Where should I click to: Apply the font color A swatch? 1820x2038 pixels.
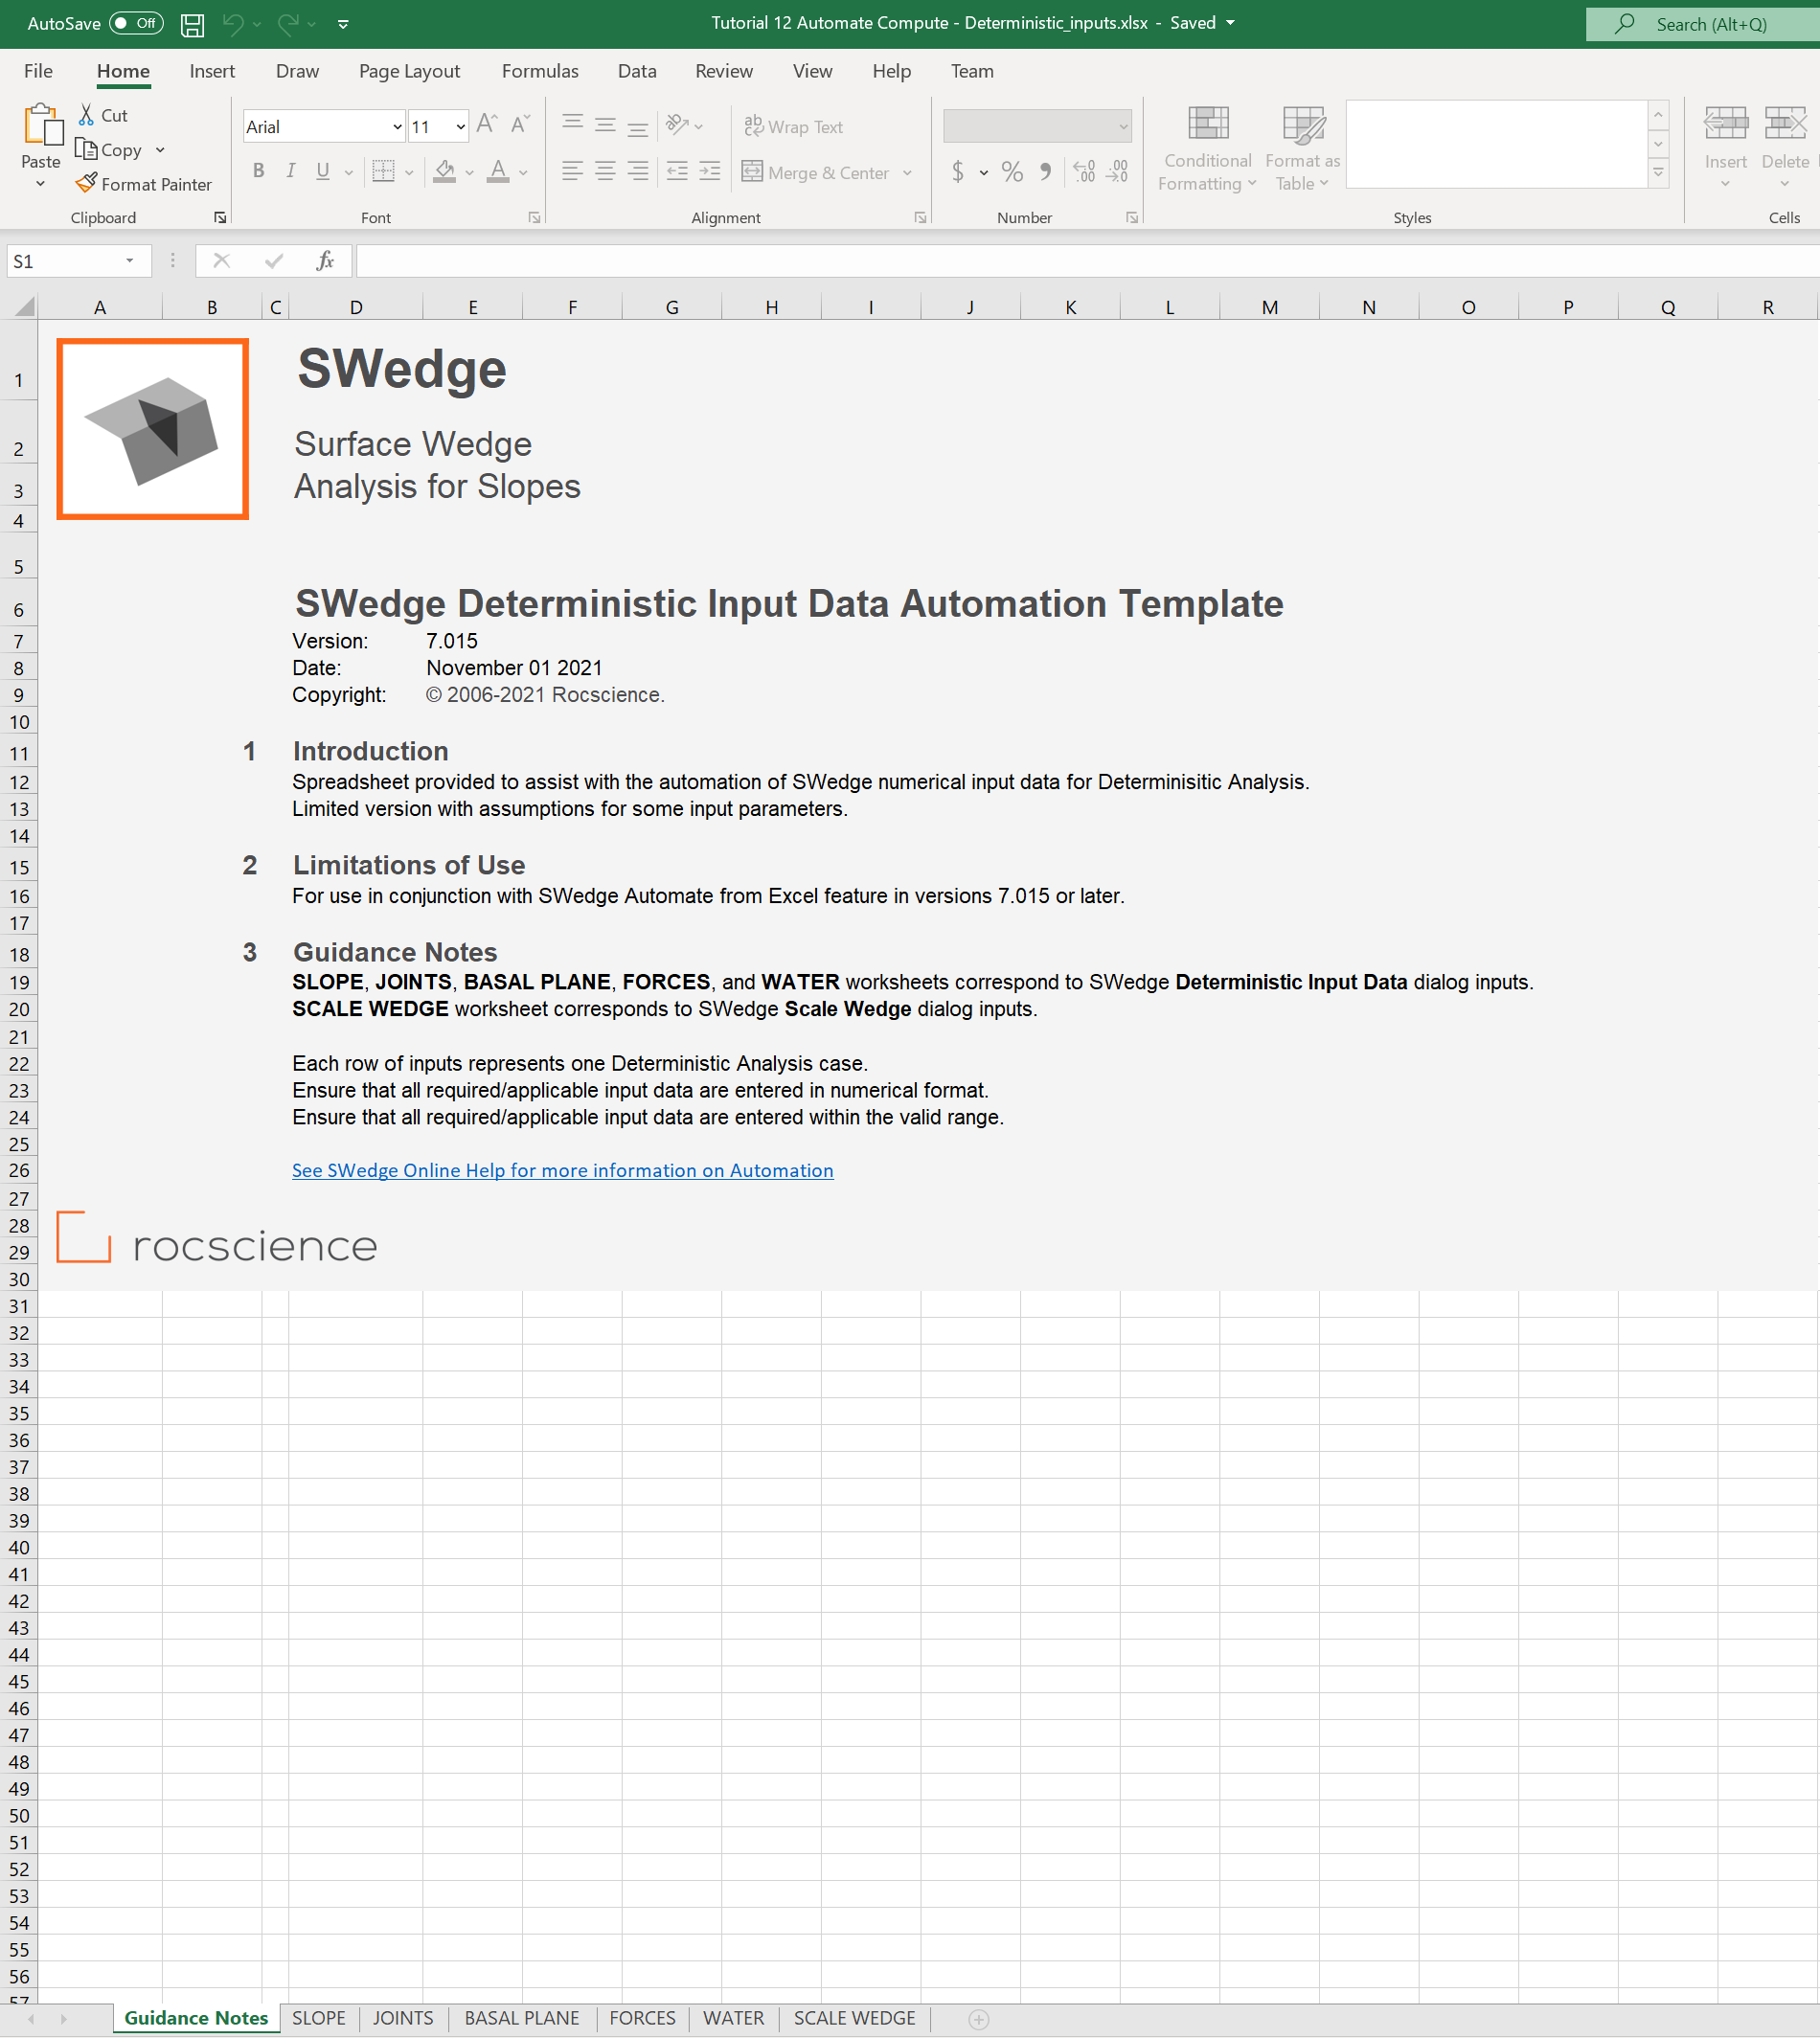click(x=498, y=171)
